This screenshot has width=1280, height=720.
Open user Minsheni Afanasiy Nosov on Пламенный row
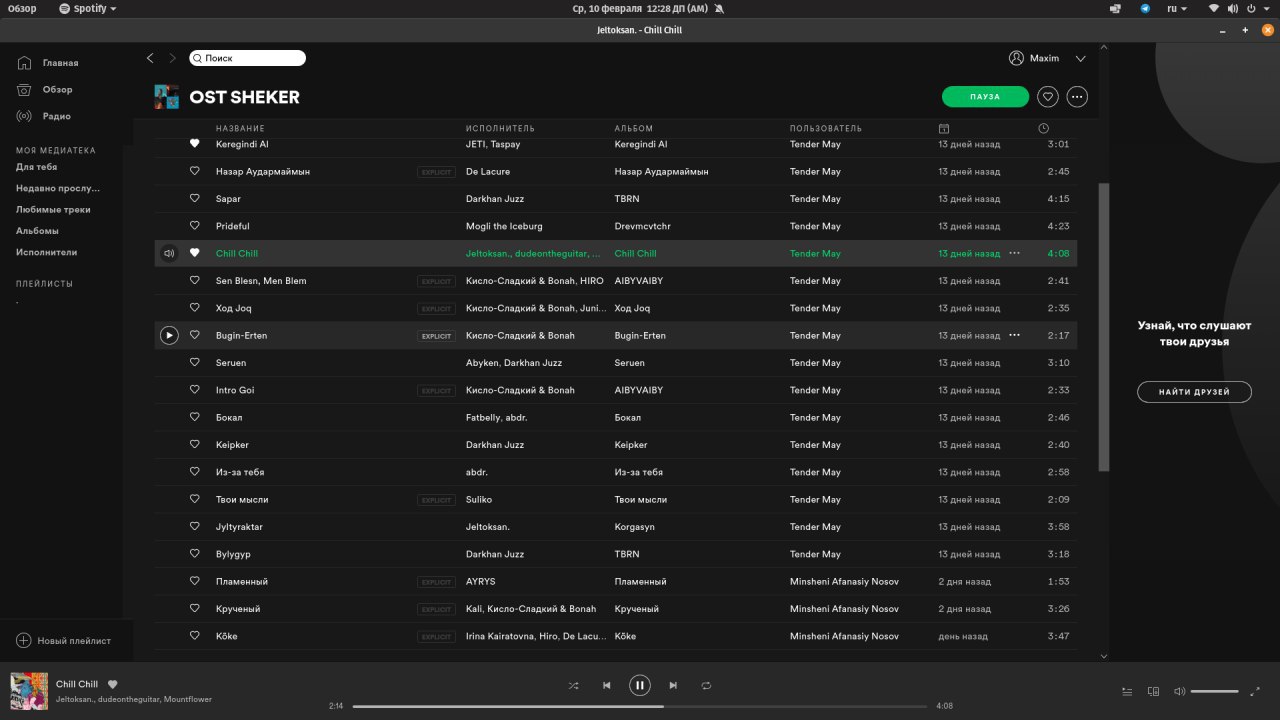coord(844,581)
